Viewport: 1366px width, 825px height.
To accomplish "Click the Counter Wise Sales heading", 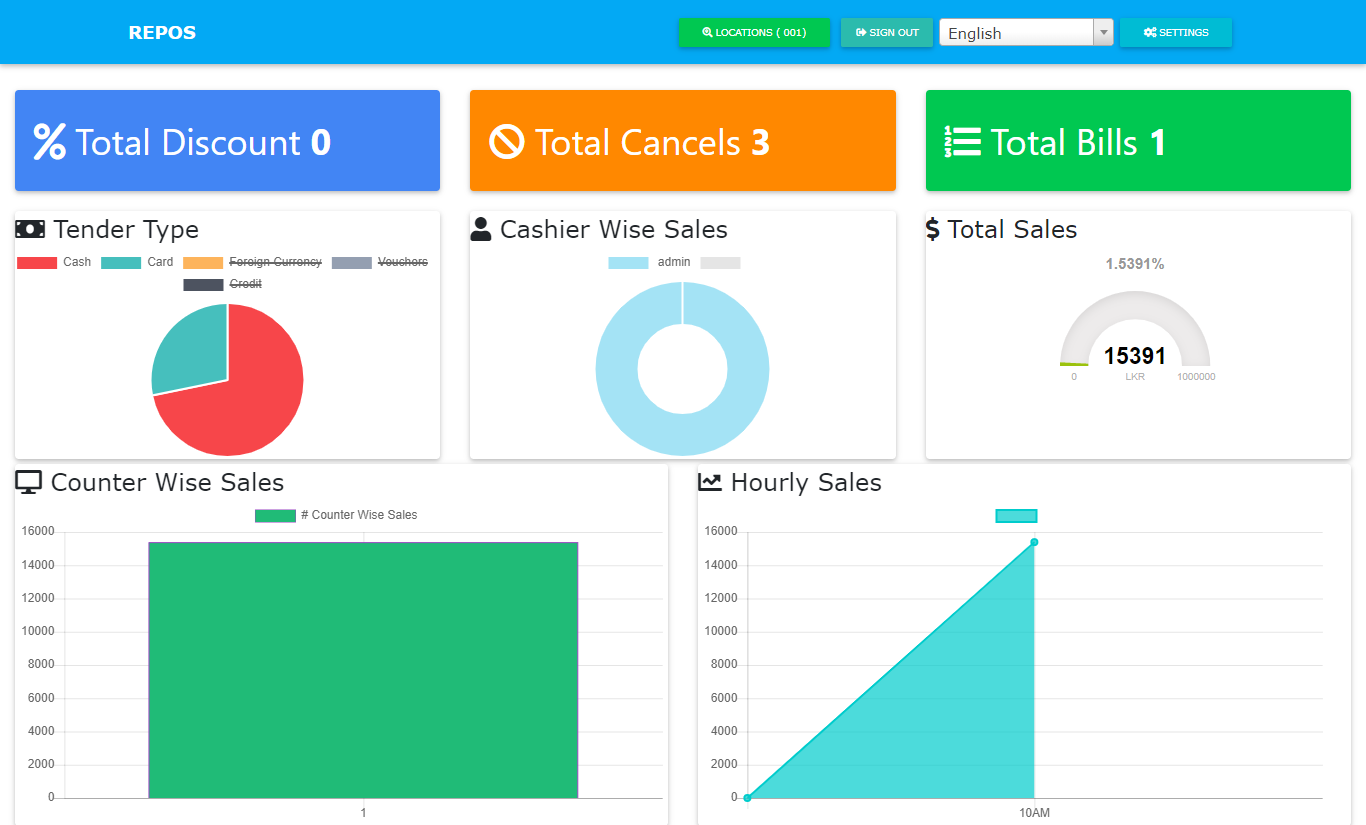I will (167, 482).
